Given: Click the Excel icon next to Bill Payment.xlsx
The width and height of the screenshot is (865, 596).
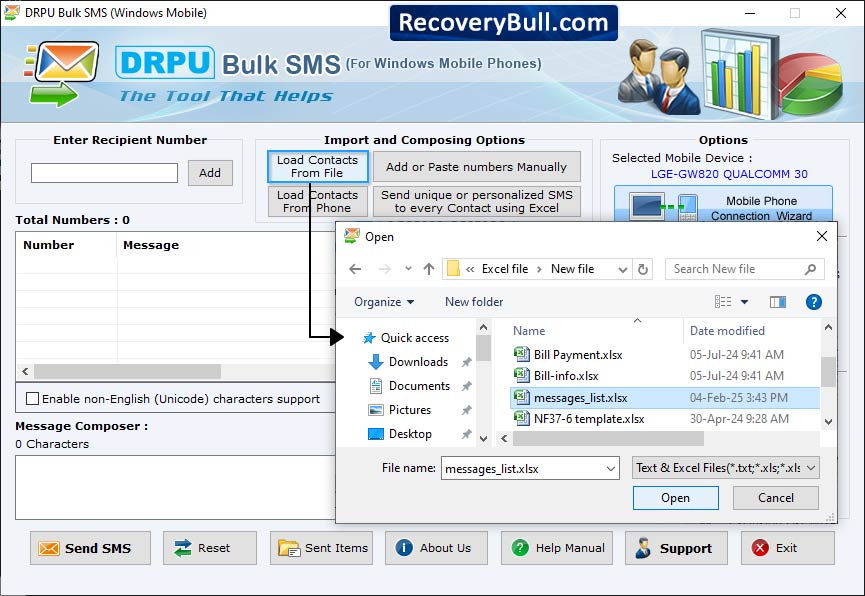Looking at the screenshot, I should pyautogui.click(x=521, y=354).
